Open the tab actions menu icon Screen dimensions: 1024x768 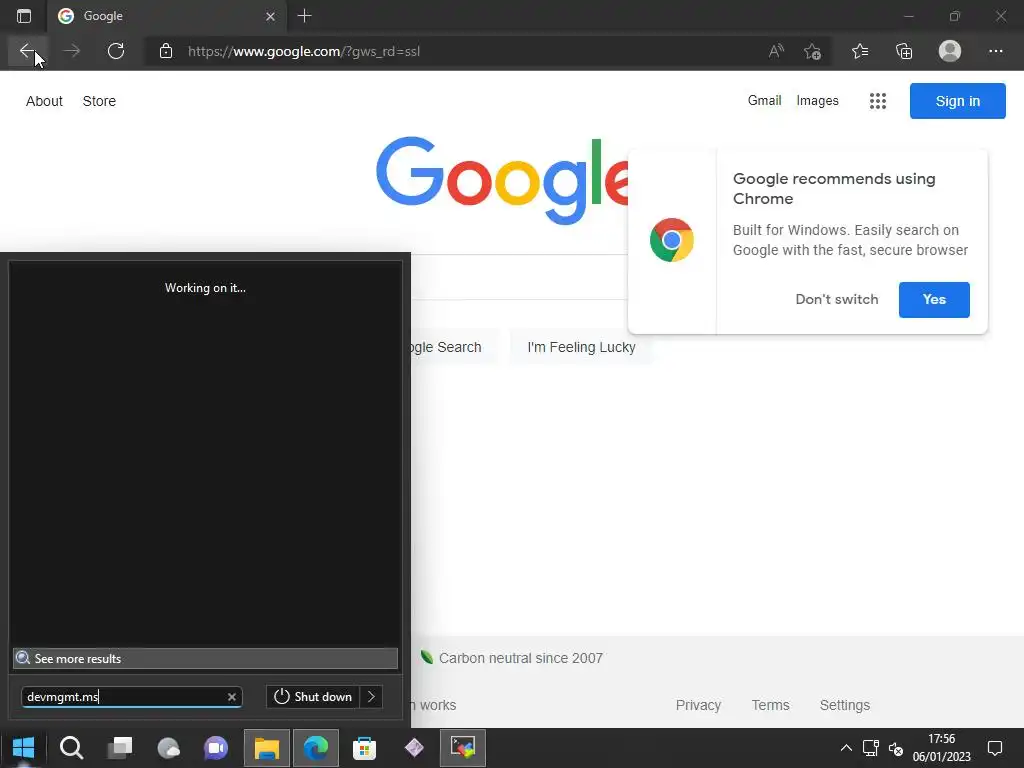[x=24, y=16]
